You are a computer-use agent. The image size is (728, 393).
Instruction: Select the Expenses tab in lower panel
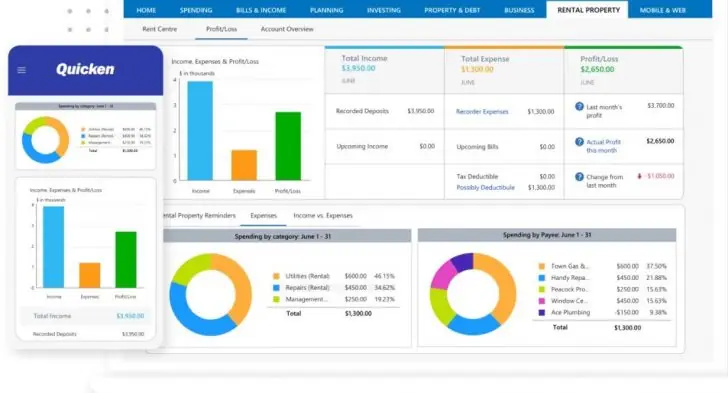point(263,216)
